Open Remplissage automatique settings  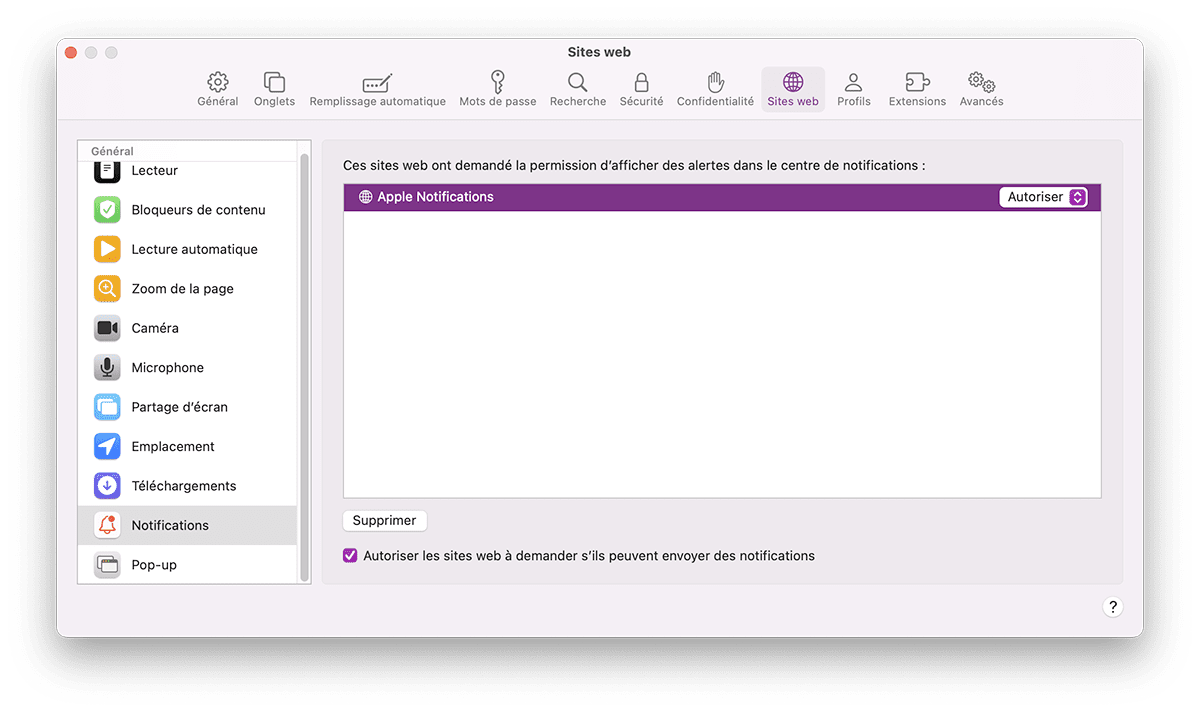377,88
